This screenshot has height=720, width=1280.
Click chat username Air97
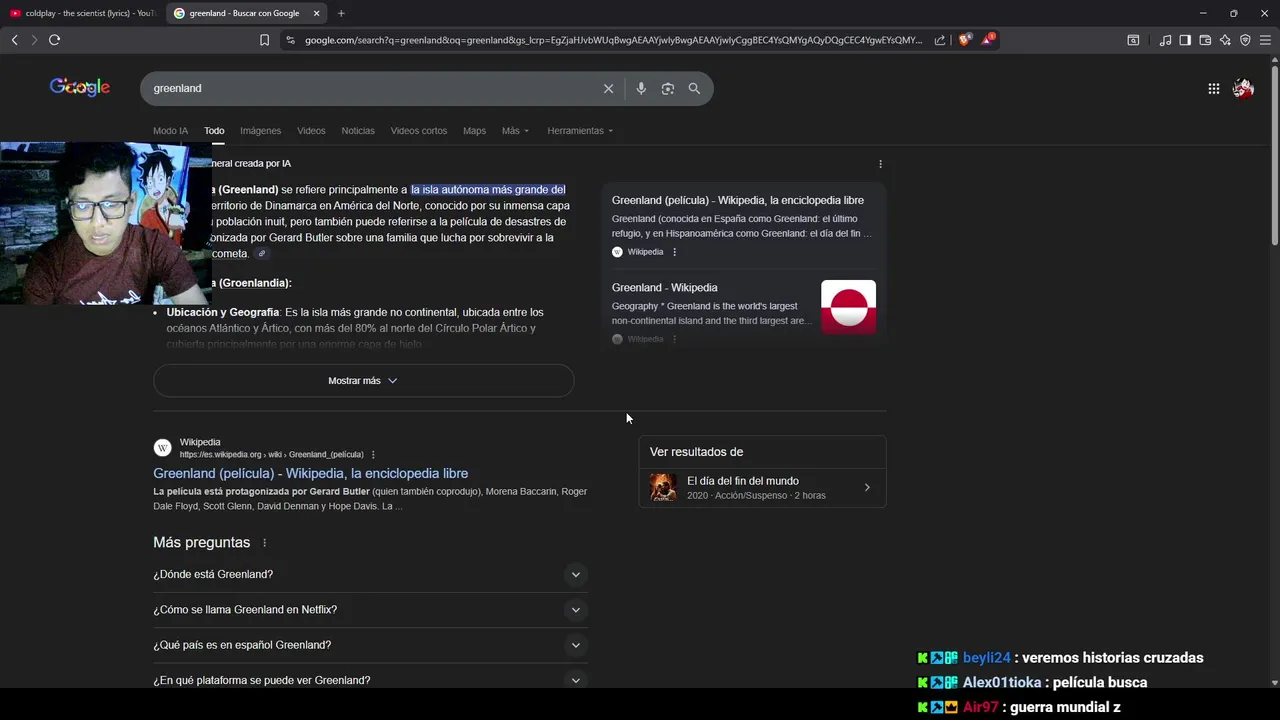[x=980, y=707]
